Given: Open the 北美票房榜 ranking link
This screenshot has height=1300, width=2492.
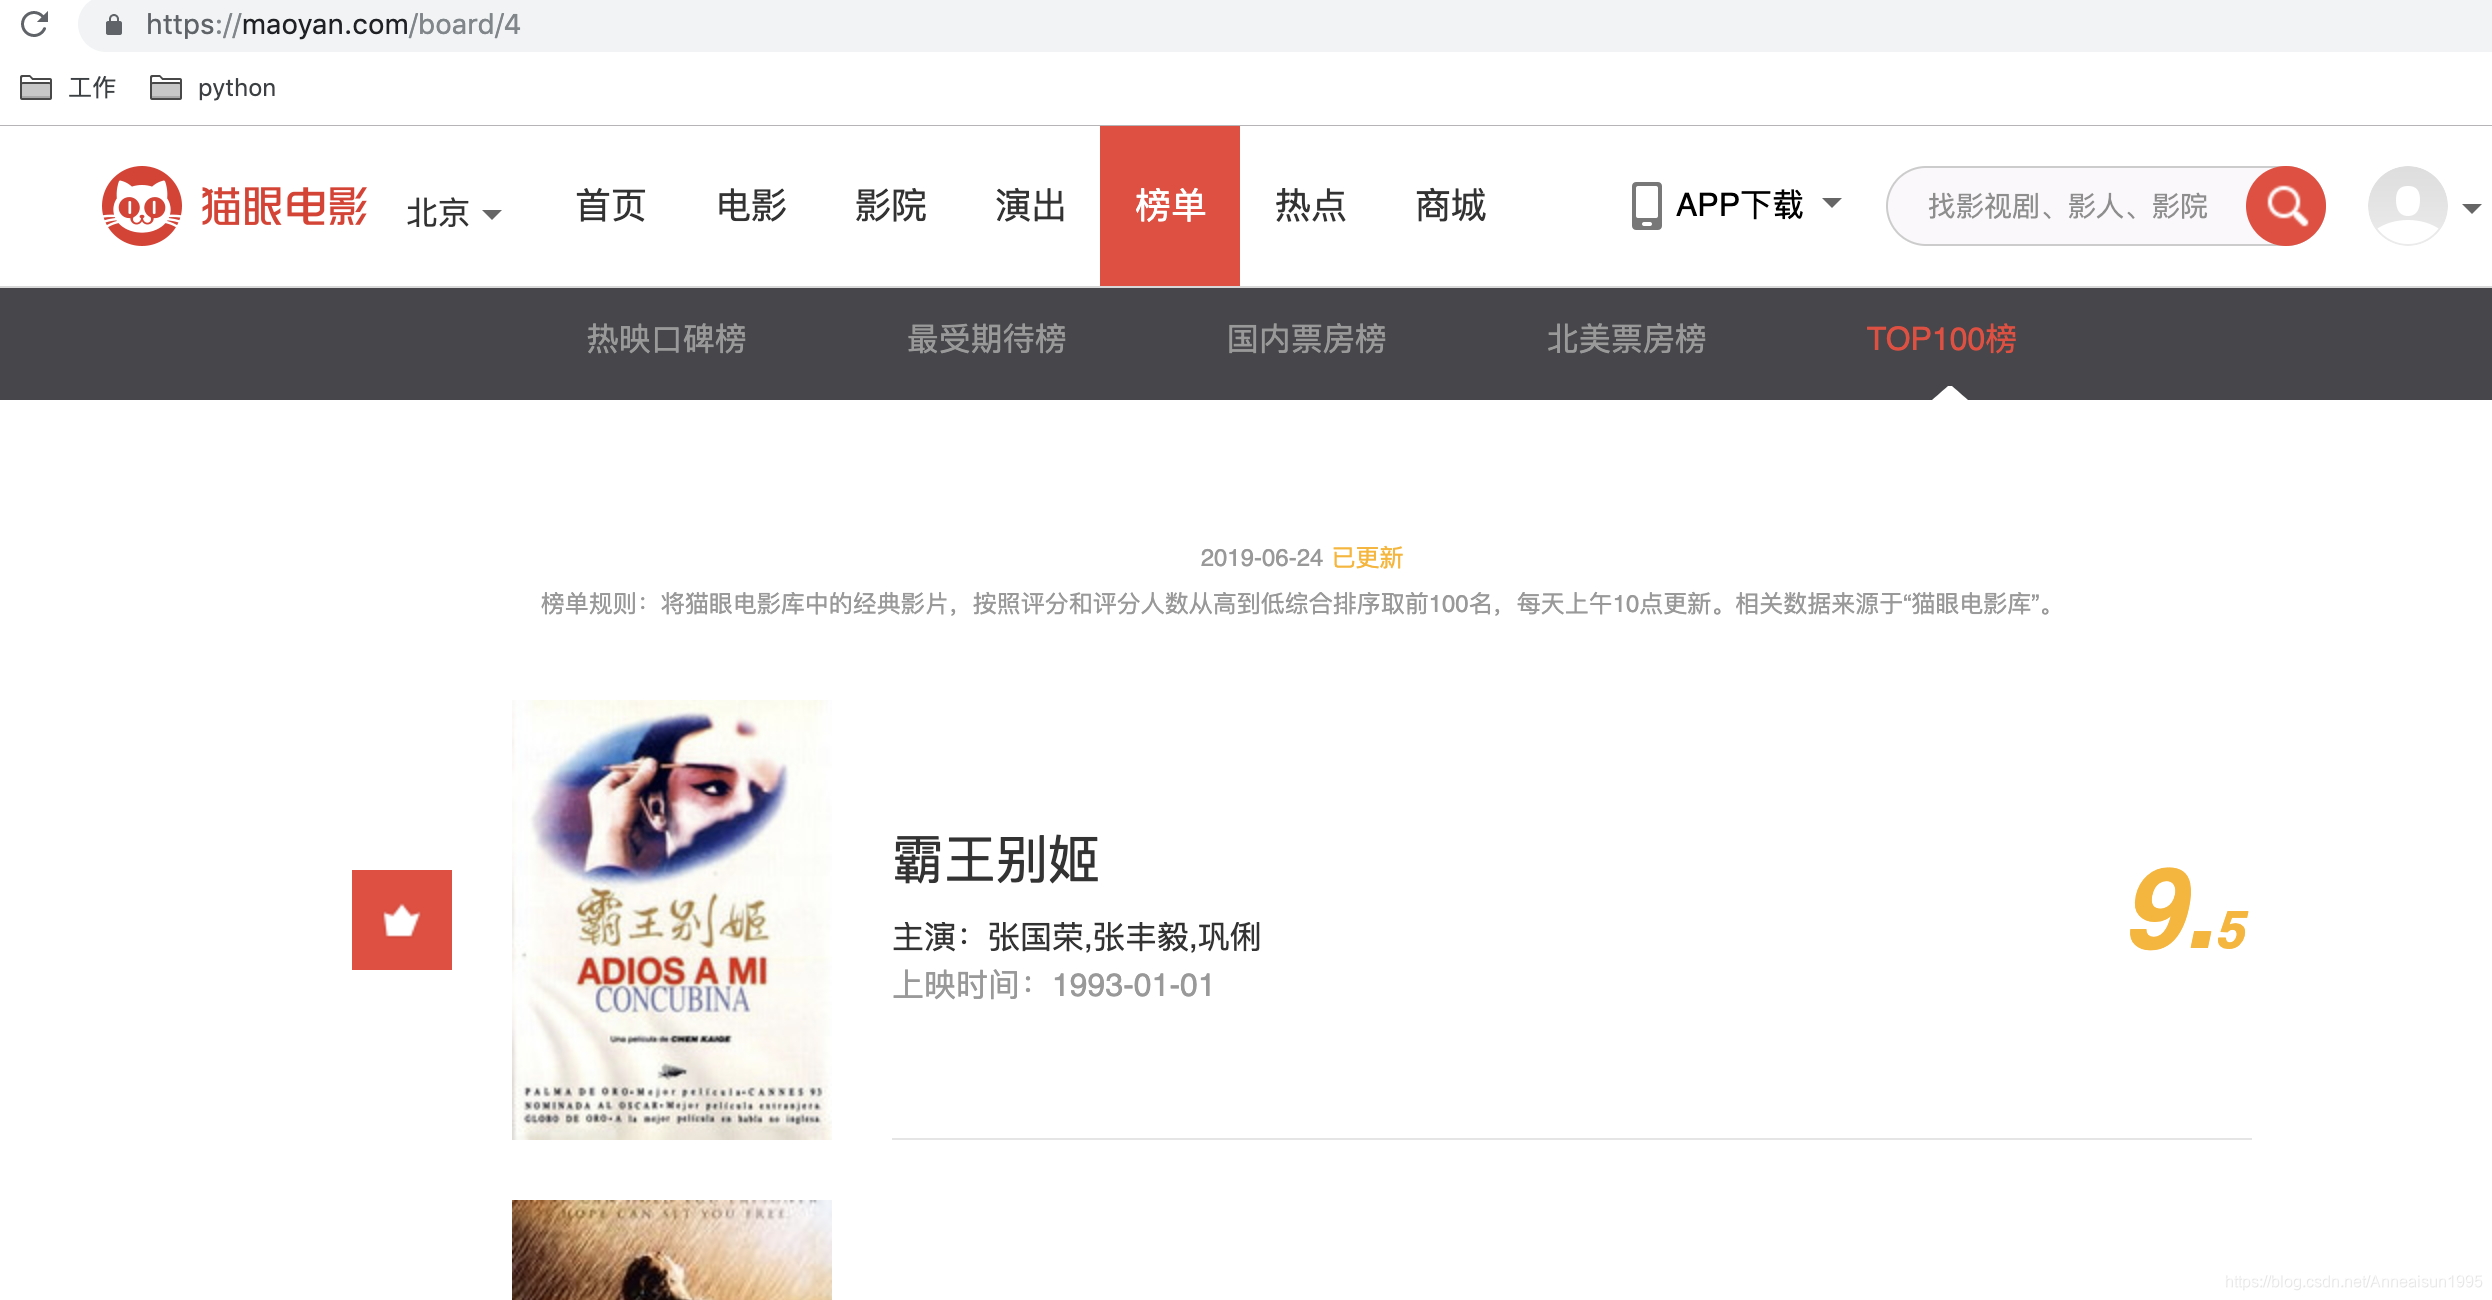Looking at the screenshot, I should click(x=1626, y=339).
